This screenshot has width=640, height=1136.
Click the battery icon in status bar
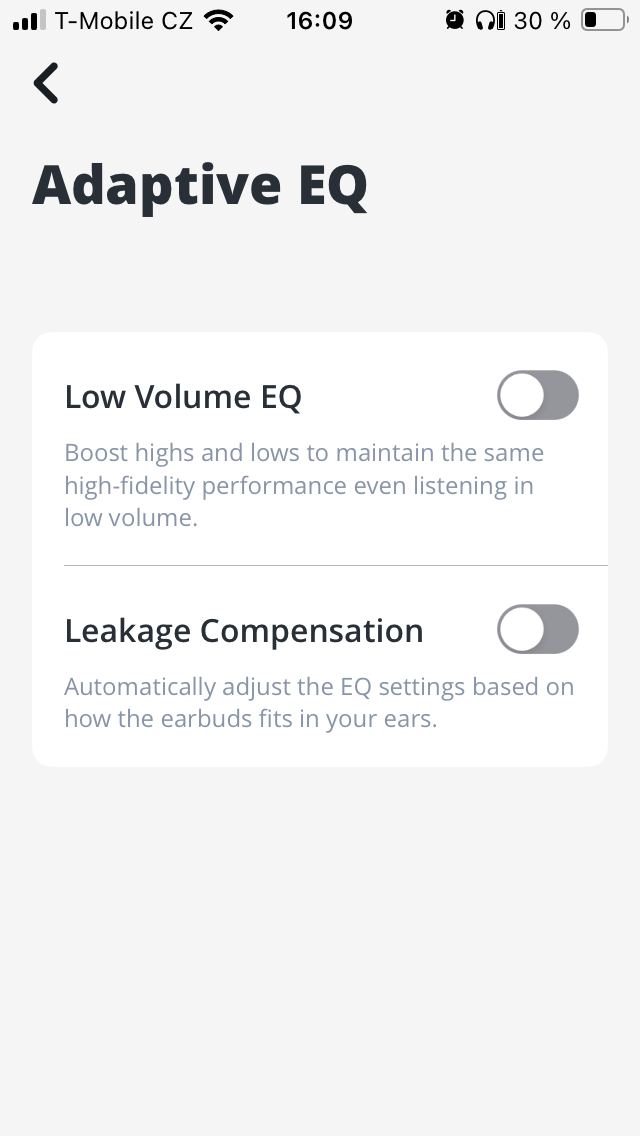coord(602,20)
